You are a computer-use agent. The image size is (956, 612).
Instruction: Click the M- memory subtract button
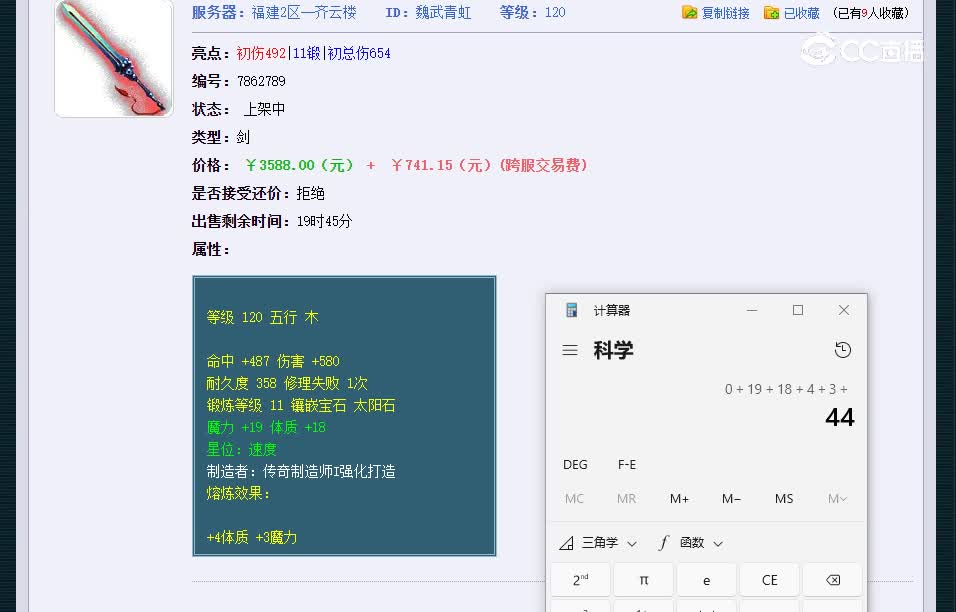[x=731, y=499]
